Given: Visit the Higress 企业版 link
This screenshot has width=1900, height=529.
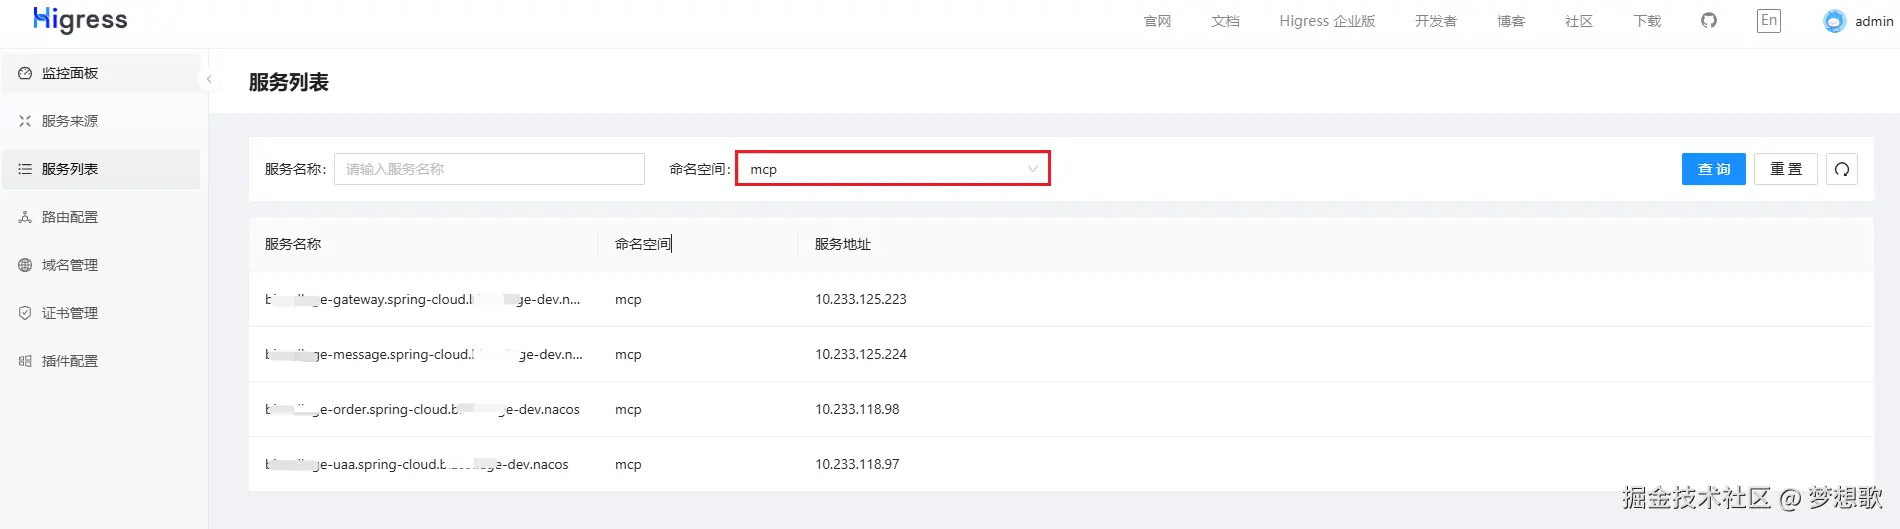Looking at the screenshot, I should click(1327, 21).
